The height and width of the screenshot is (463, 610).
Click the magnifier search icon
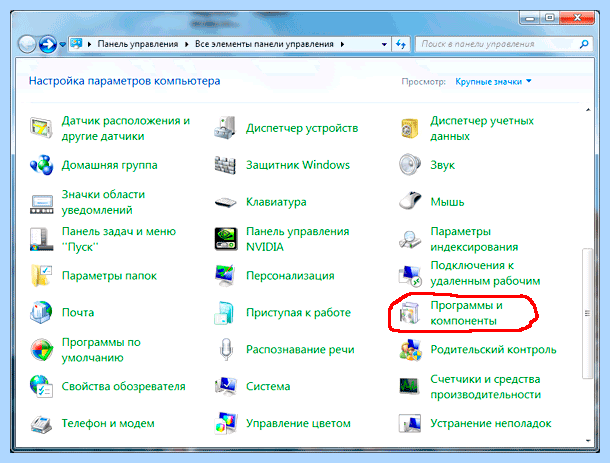pos(584,44)
